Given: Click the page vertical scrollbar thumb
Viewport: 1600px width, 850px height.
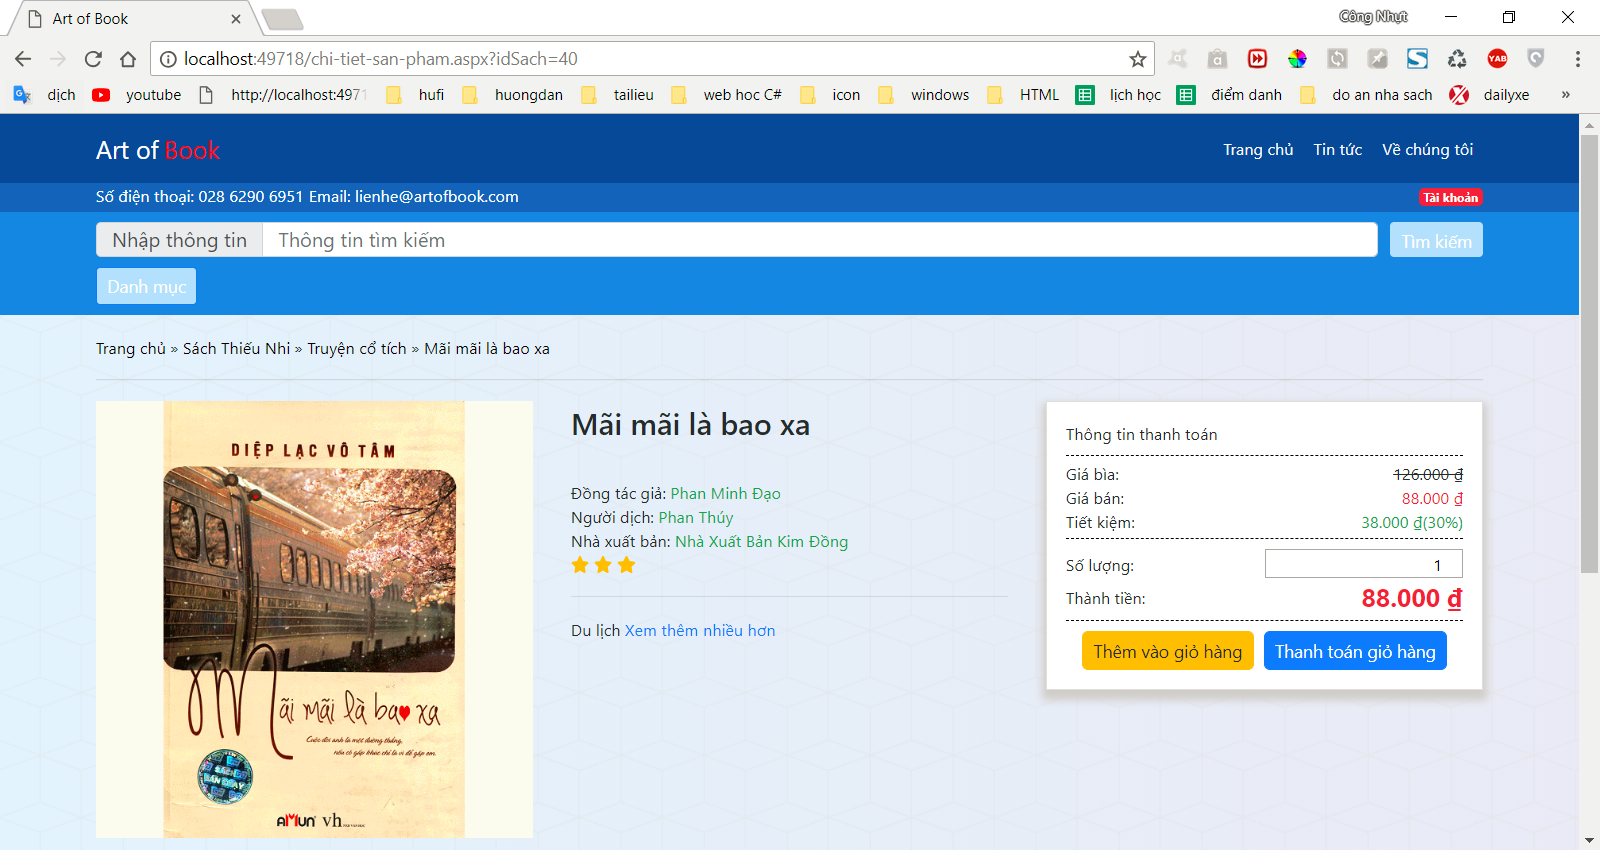Looking at the screenshot, I should tap(1589, 353).
